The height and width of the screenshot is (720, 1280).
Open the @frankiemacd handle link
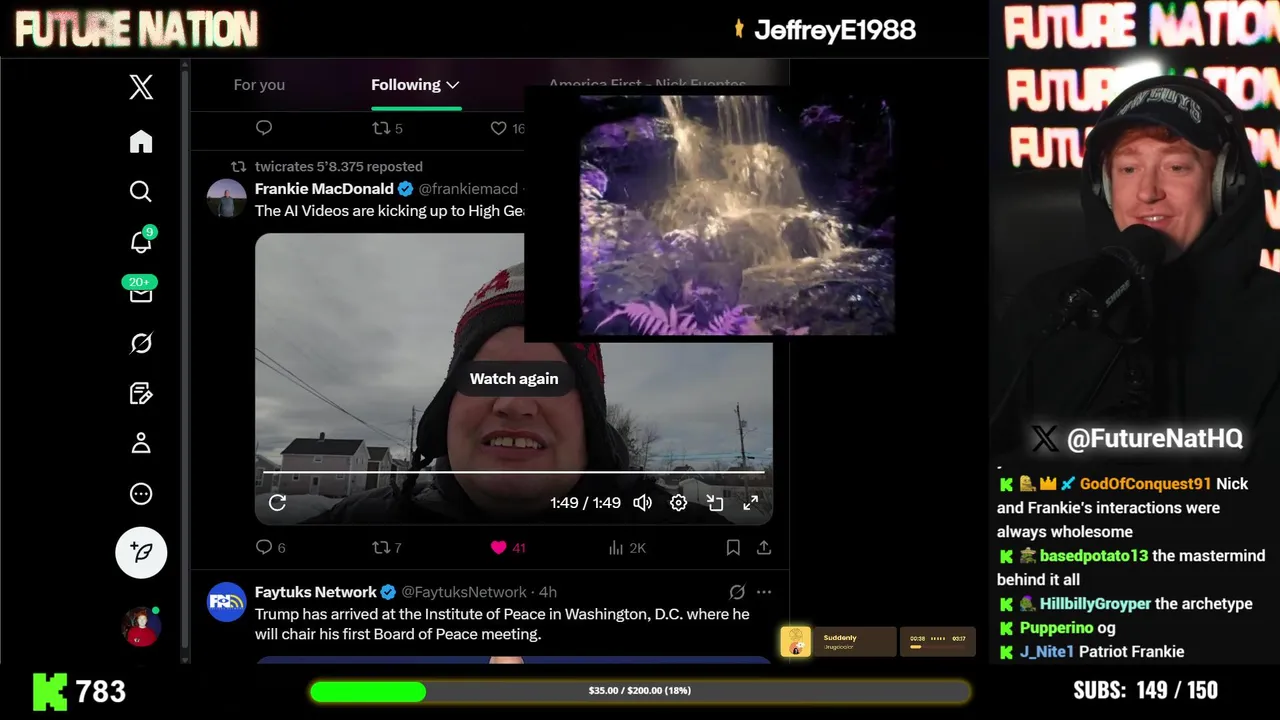coord(469,188)
